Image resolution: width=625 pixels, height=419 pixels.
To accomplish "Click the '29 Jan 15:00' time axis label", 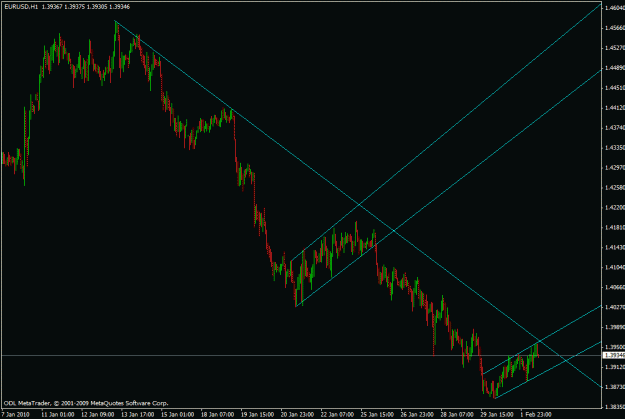I will click(497, 415).
